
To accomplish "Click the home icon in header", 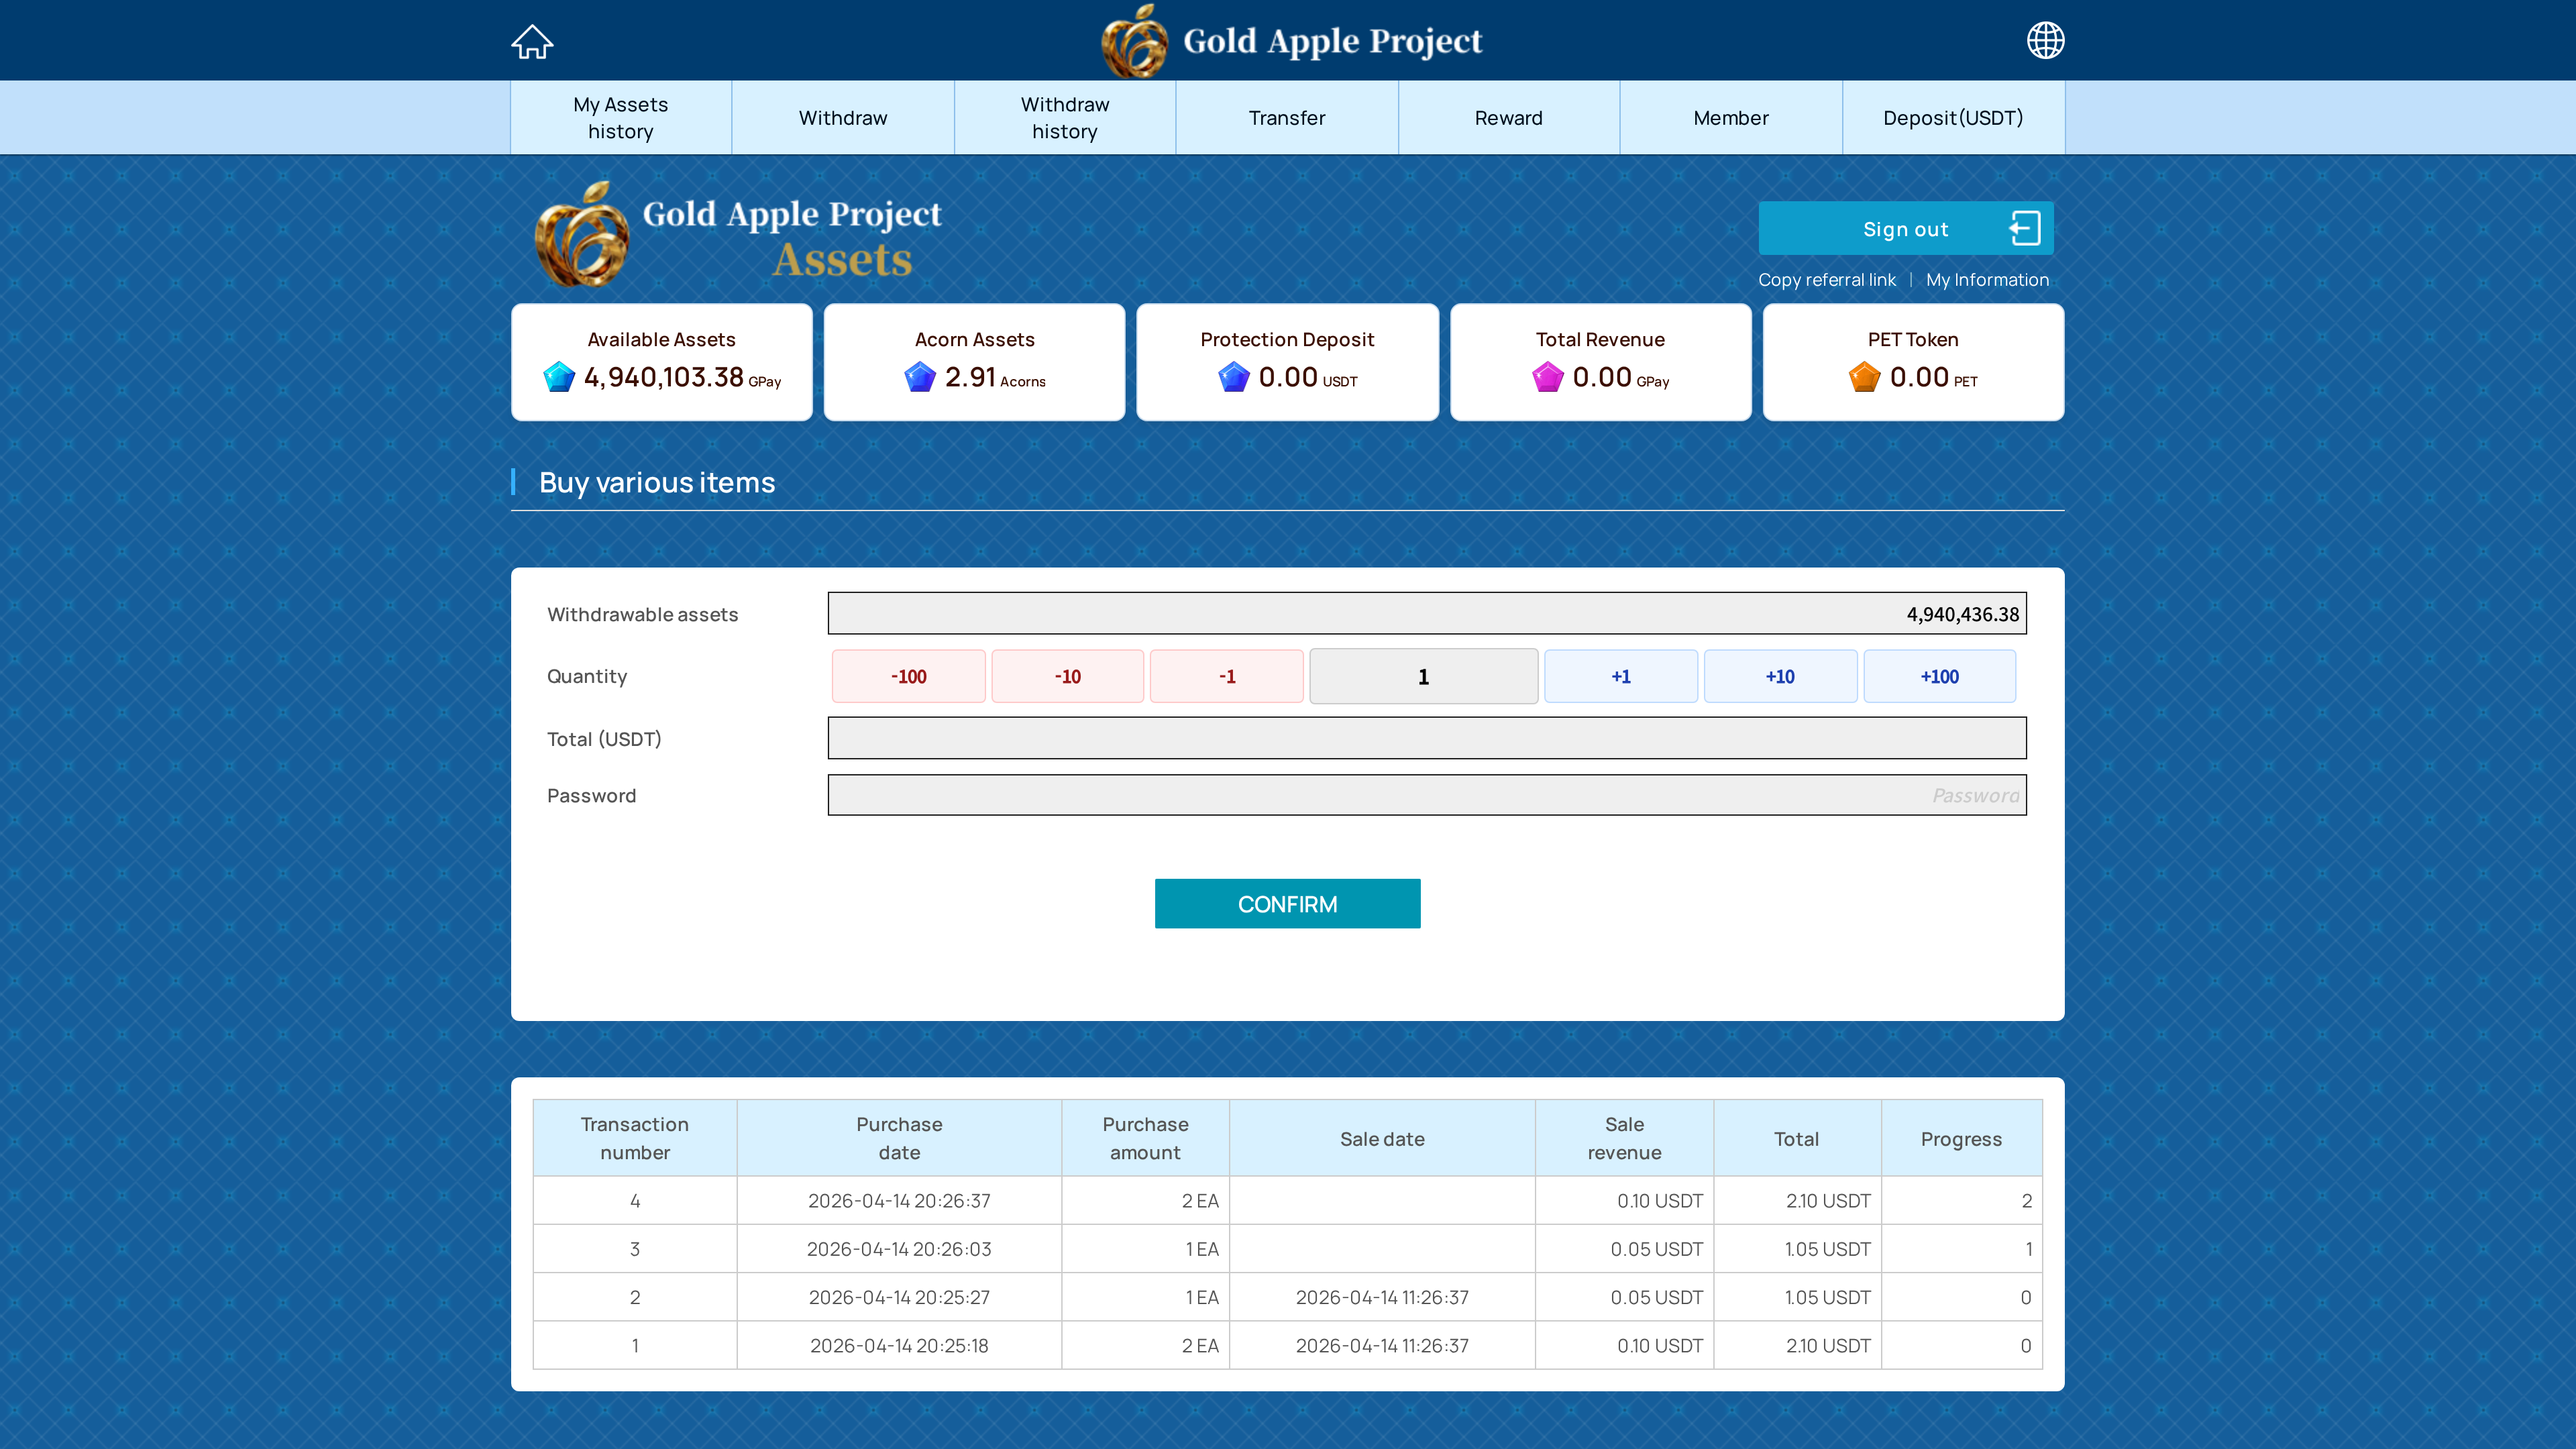I will [x=532, y=41].
